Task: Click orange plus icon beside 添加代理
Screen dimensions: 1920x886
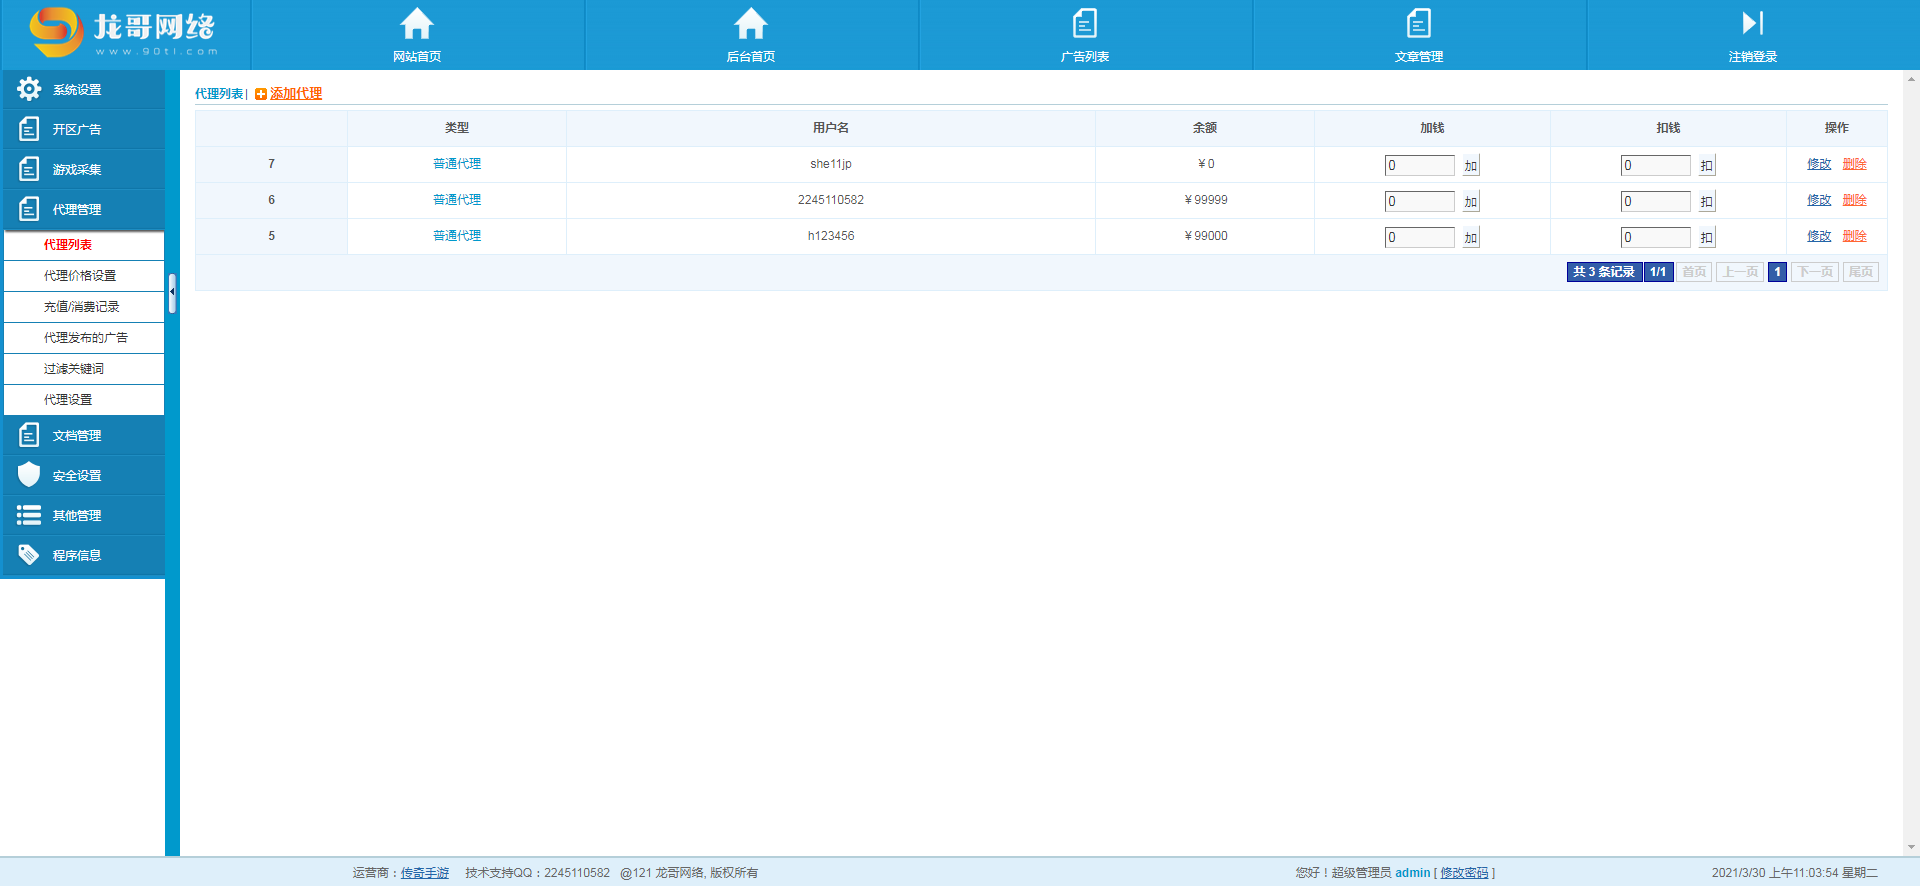Action: (x=261, y=94)
